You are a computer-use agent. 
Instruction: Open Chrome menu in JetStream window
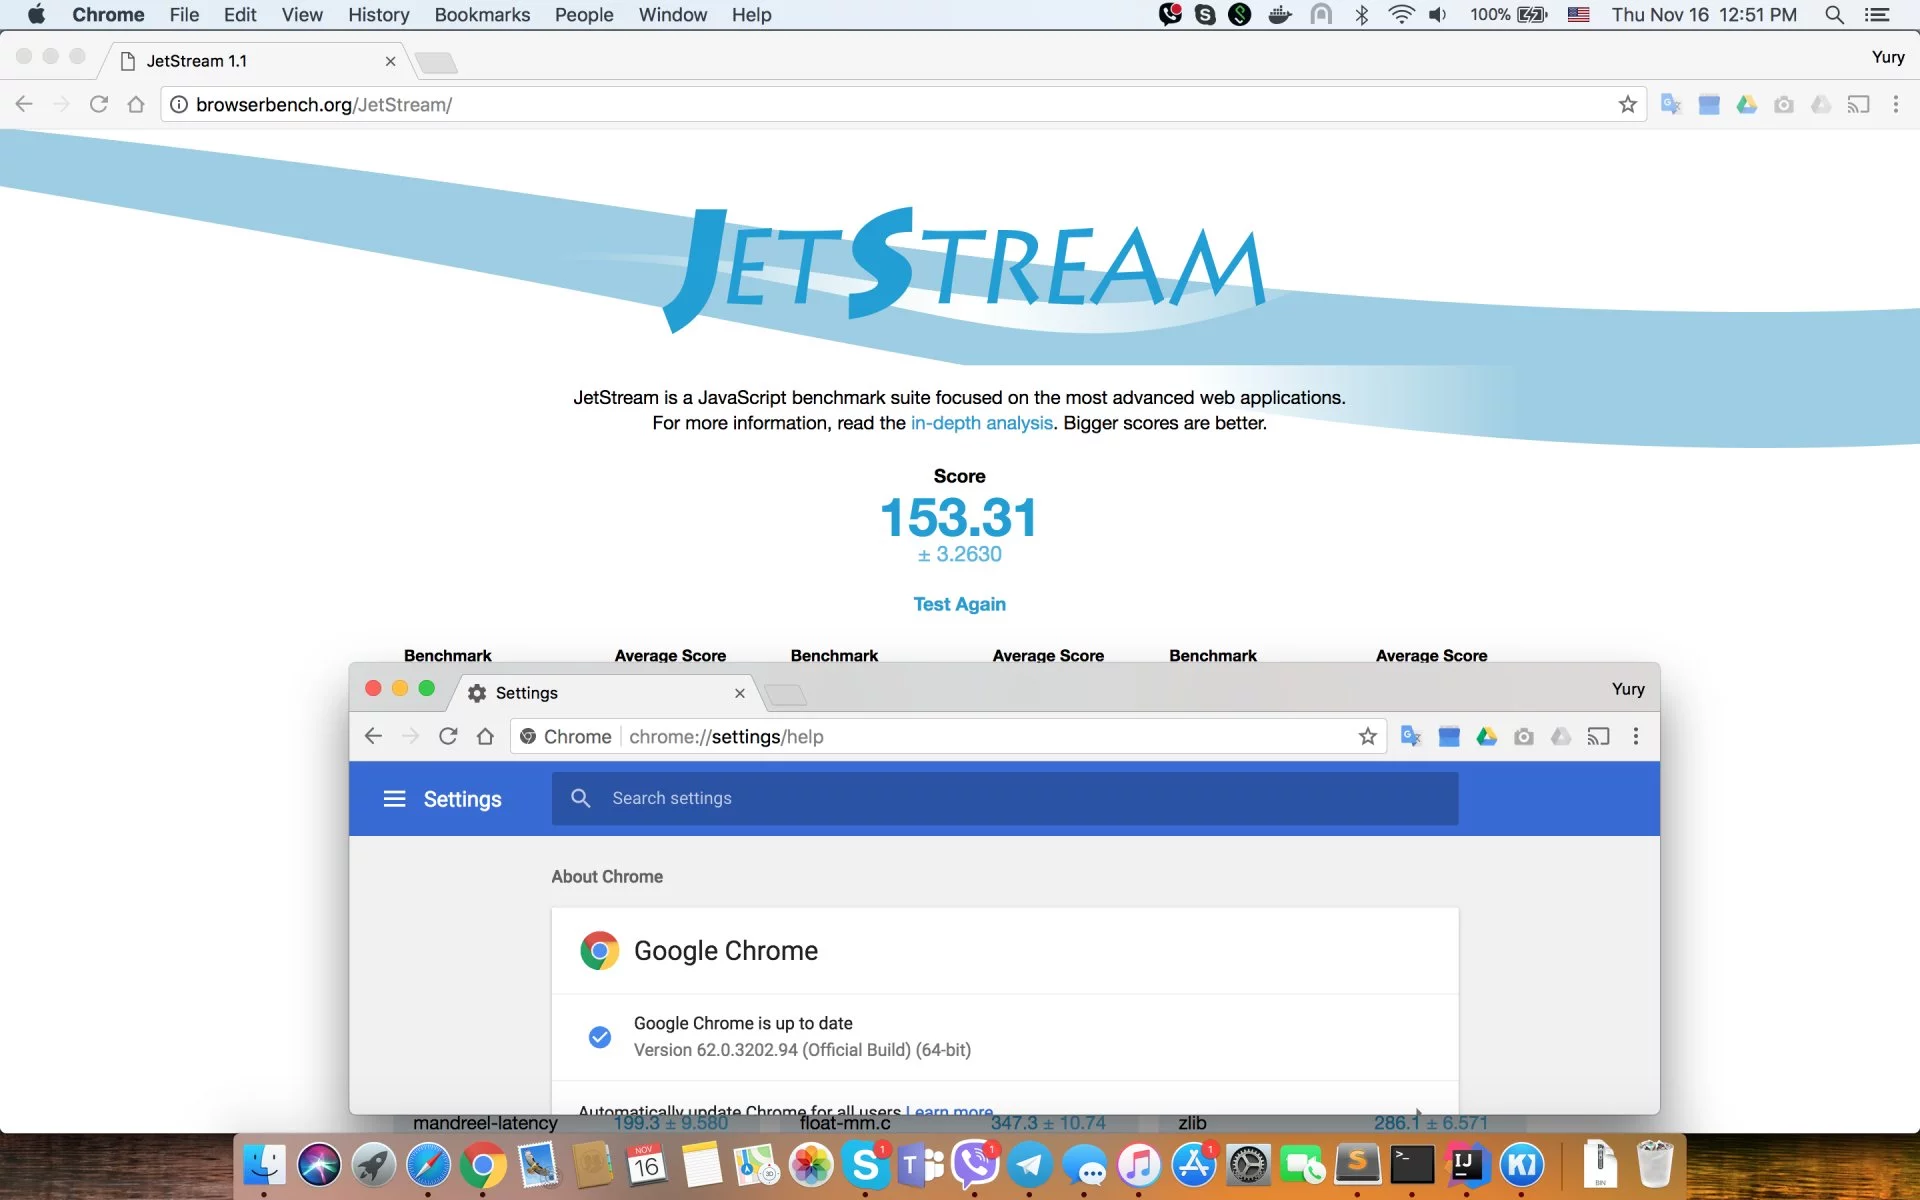click(x=1896, y=104)
